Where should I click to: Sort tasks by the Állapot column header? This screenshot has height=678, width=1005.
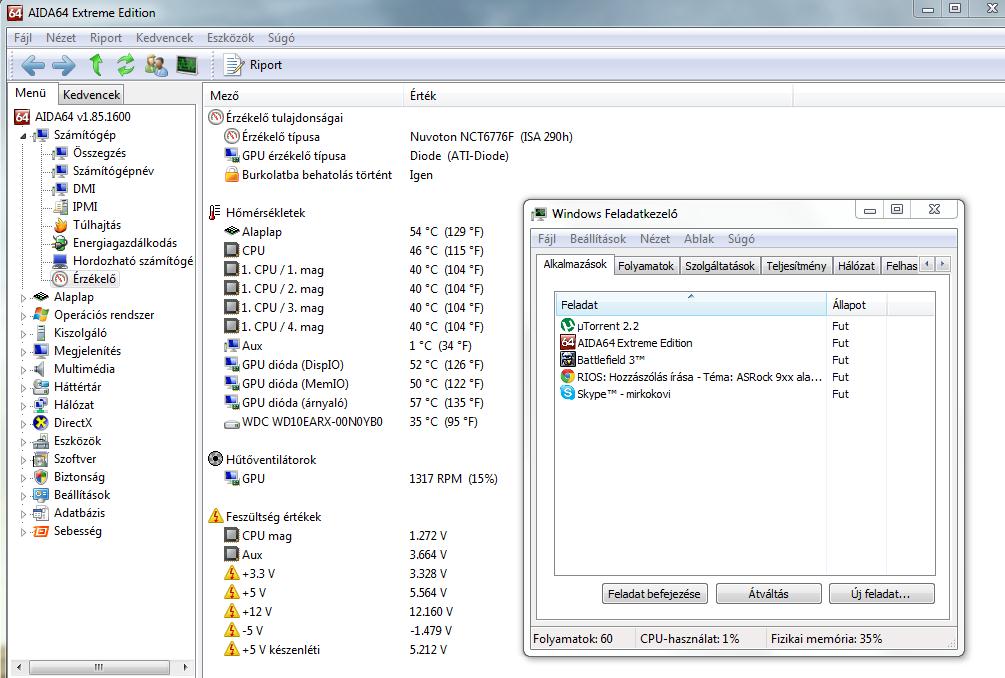tap(856, 304)
